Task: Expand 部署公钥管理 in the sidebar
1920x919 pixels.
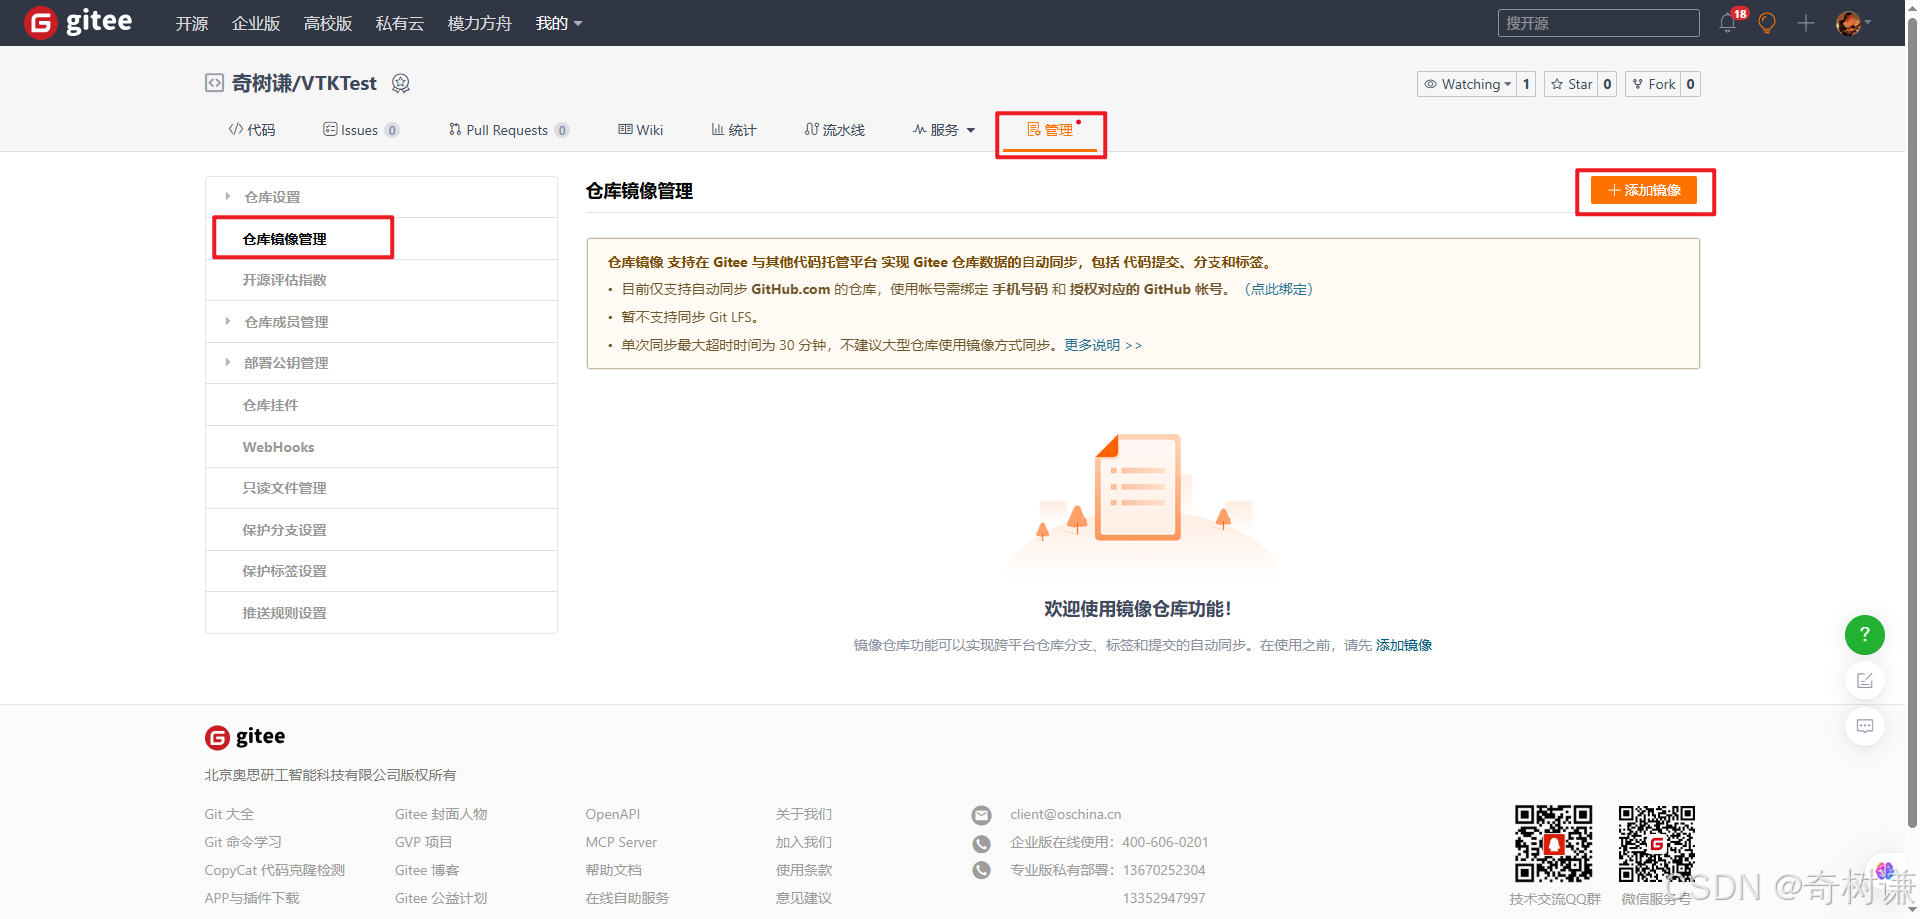Action: (381, 363)
